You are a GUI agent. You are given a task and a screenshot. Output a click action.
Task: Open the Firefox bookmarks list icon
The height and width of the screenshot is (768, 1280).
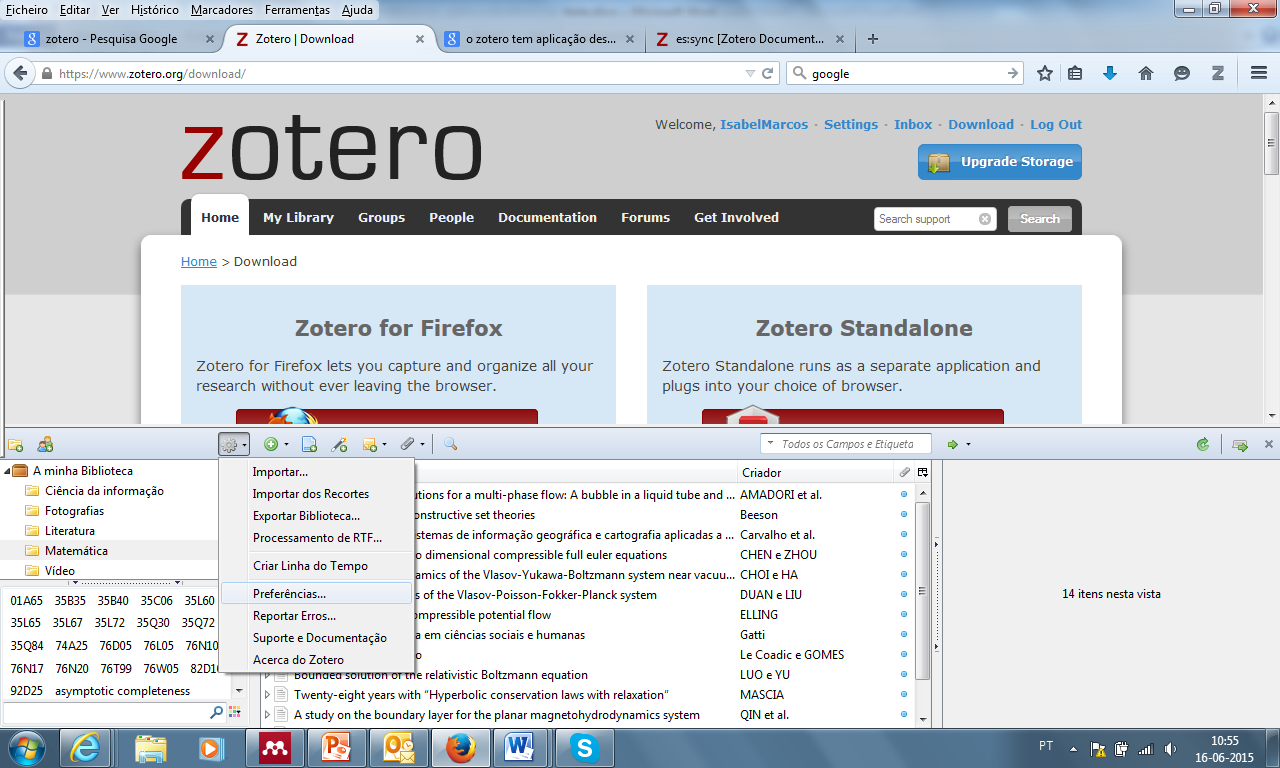1076,73
